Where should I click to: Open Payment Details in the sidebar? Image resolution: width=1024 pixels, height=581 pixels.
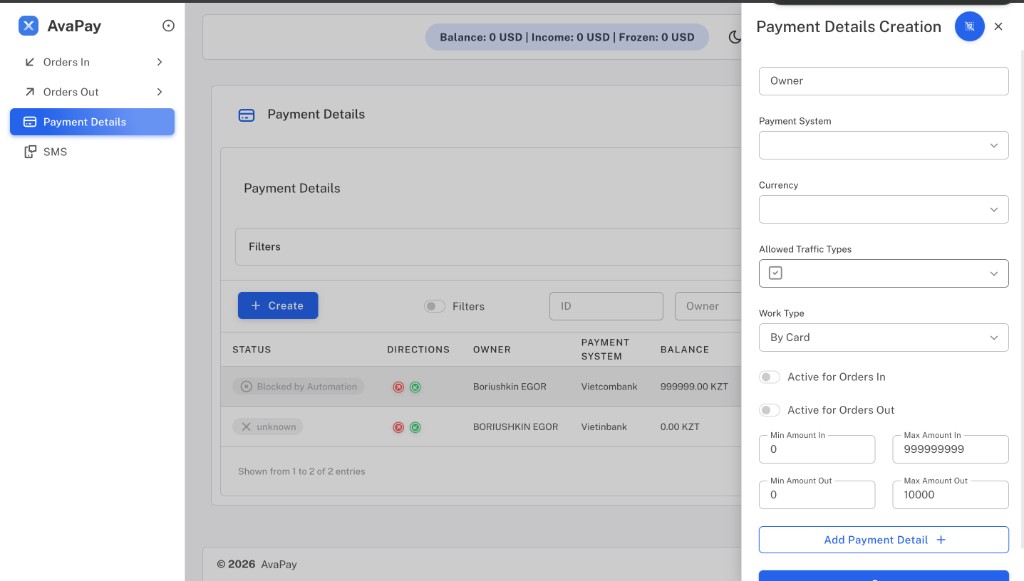pyautogui.click(x=92, y=122)
